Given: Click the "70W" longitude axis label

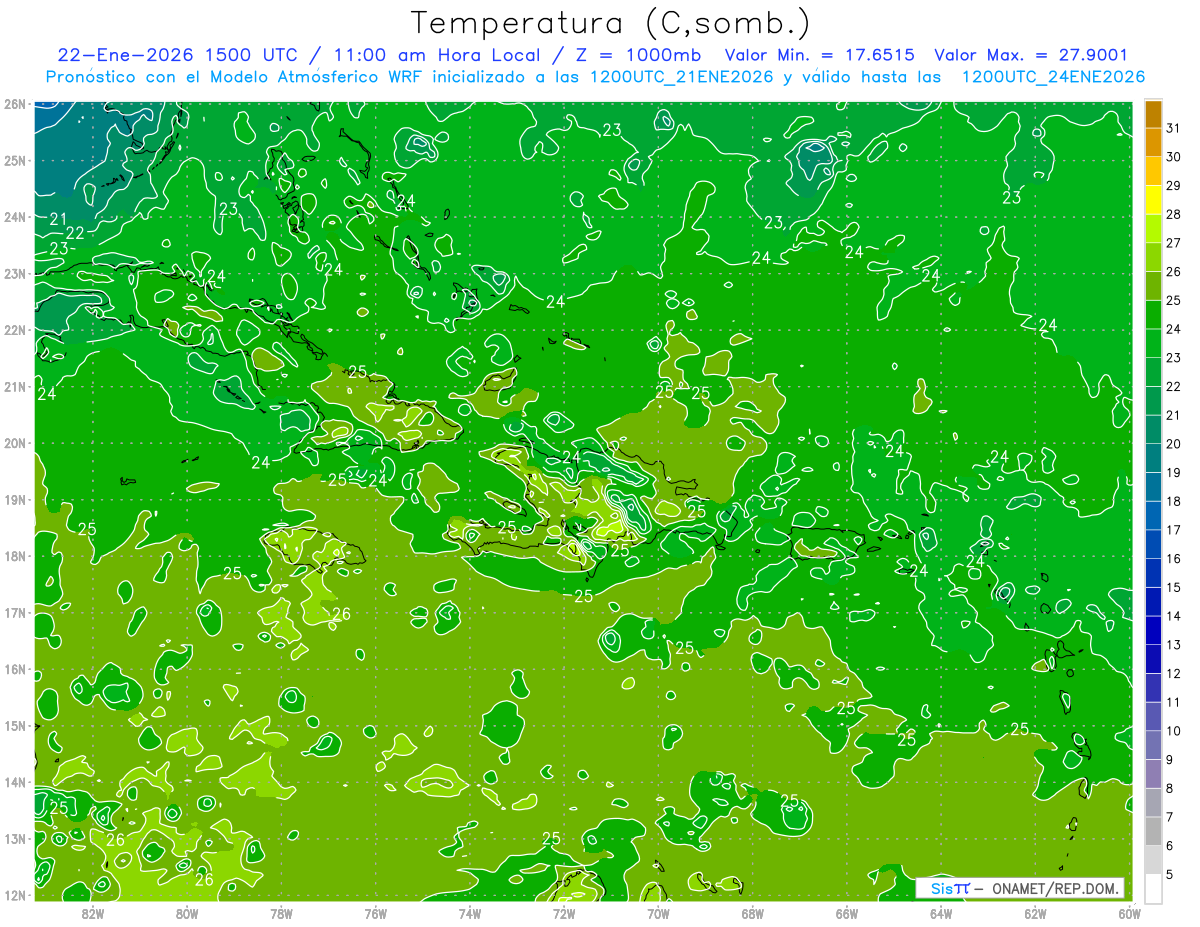Looking at the screenshot, I should [658, 912].
